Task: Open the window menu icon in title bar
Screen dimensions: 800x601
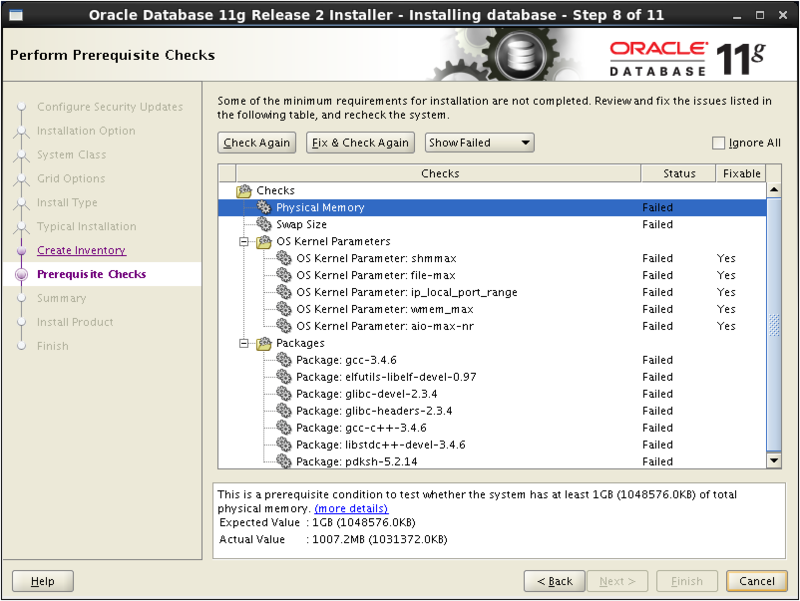Action: click(16, 15)
